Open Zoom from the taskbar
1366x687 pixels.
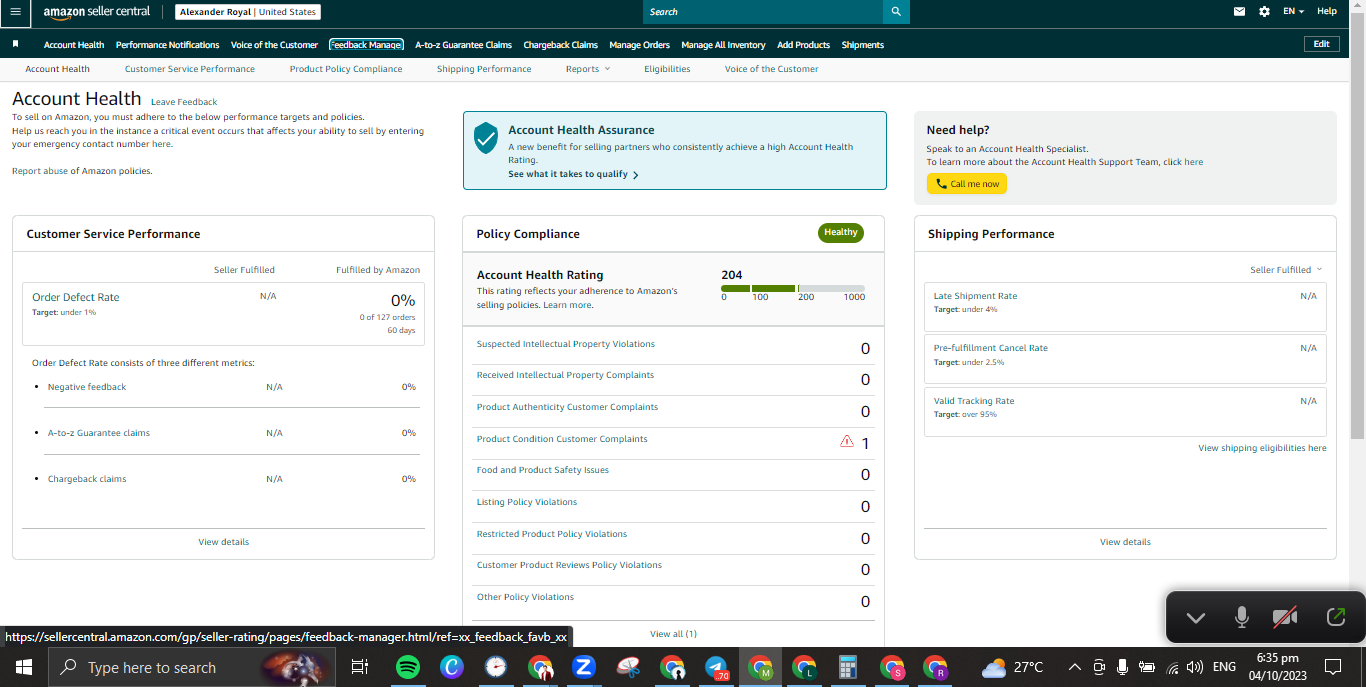click(584, 667)
